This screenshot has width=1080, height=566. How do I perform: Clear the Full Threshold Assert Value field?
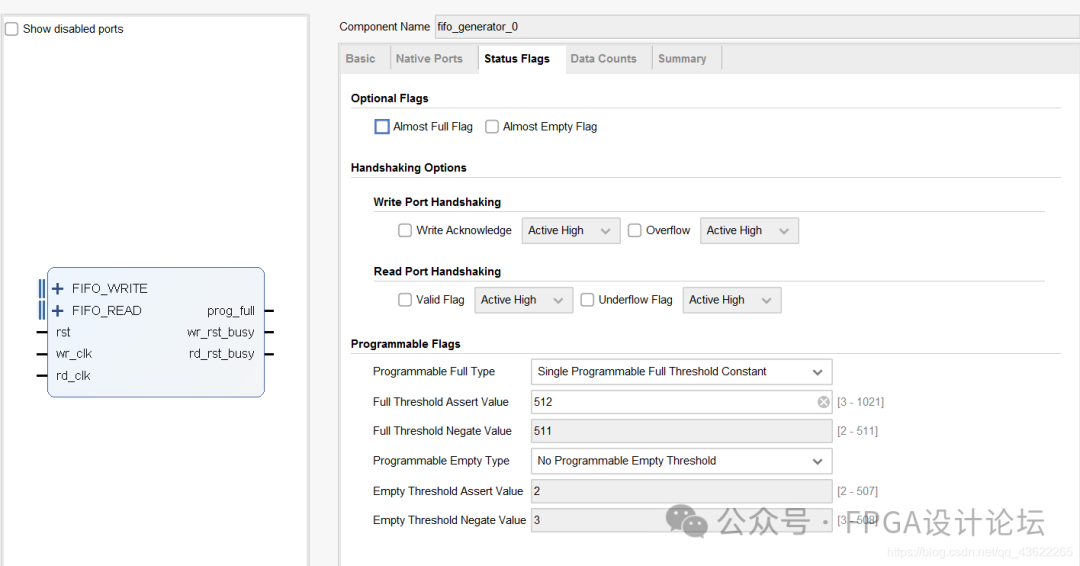point(823,402)
